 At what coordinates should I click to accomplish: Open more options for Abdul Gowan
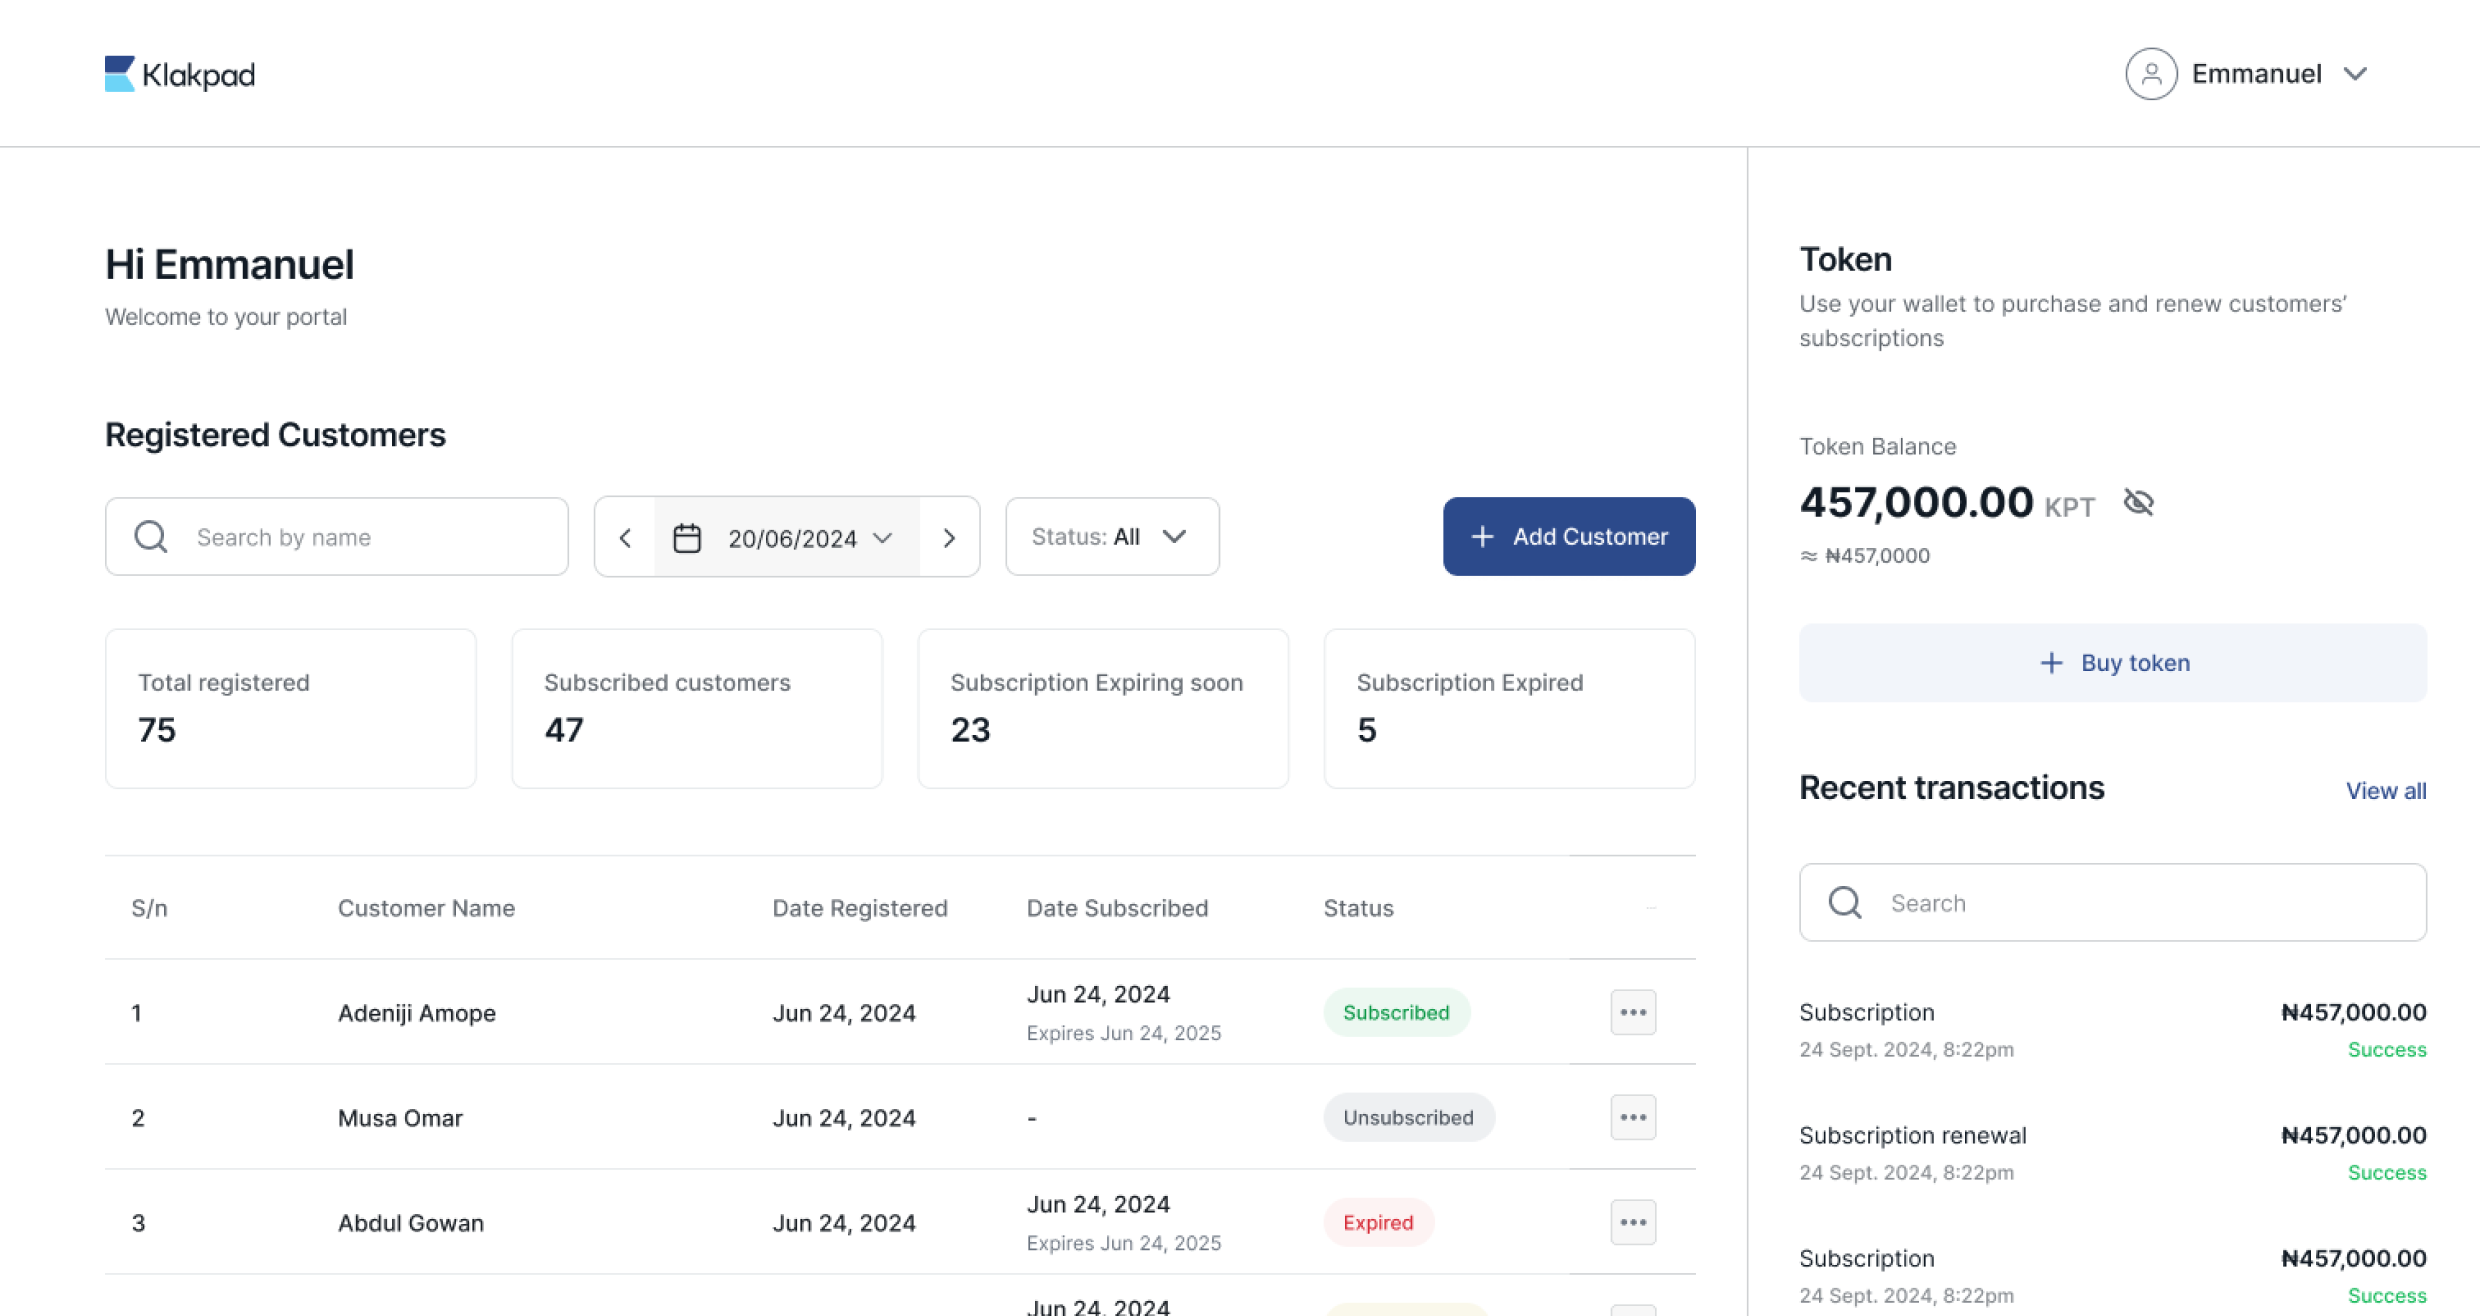coord(1633,1222)
